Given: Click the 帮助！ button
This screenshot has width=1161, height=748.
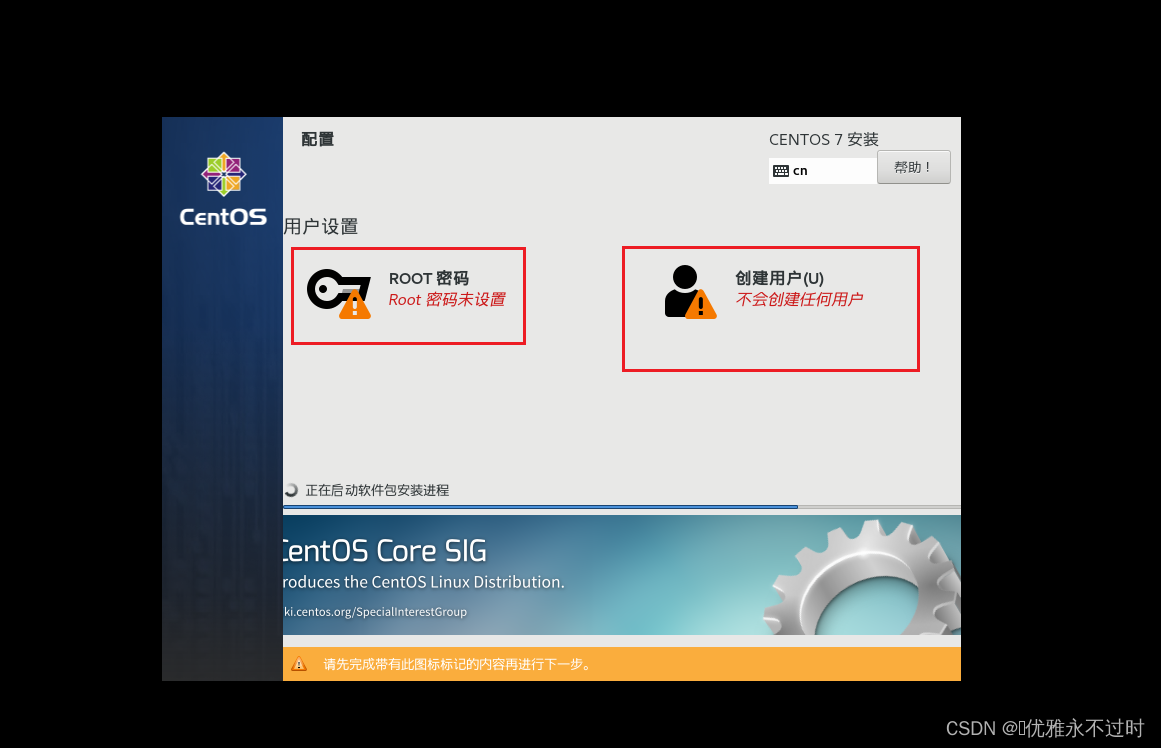Looking at the screenshot, I should [x=914, y=167].
